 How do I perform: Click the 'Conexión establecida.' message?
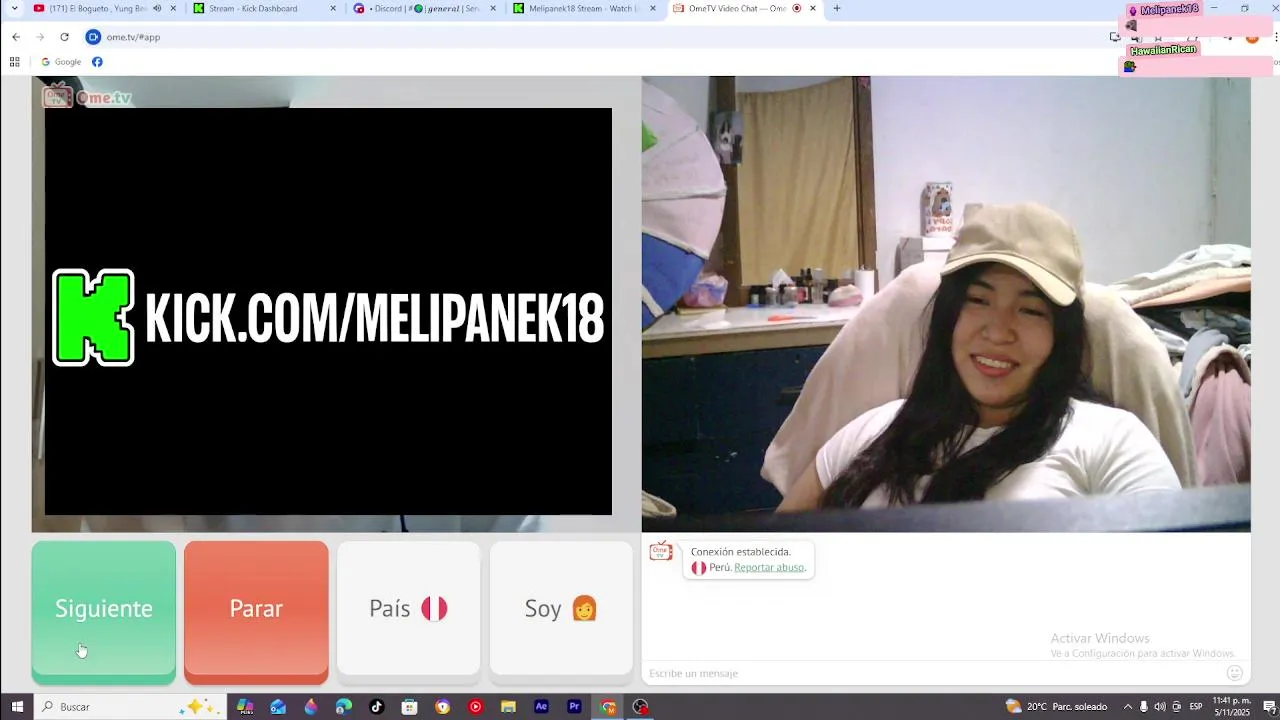click(740, 552)
